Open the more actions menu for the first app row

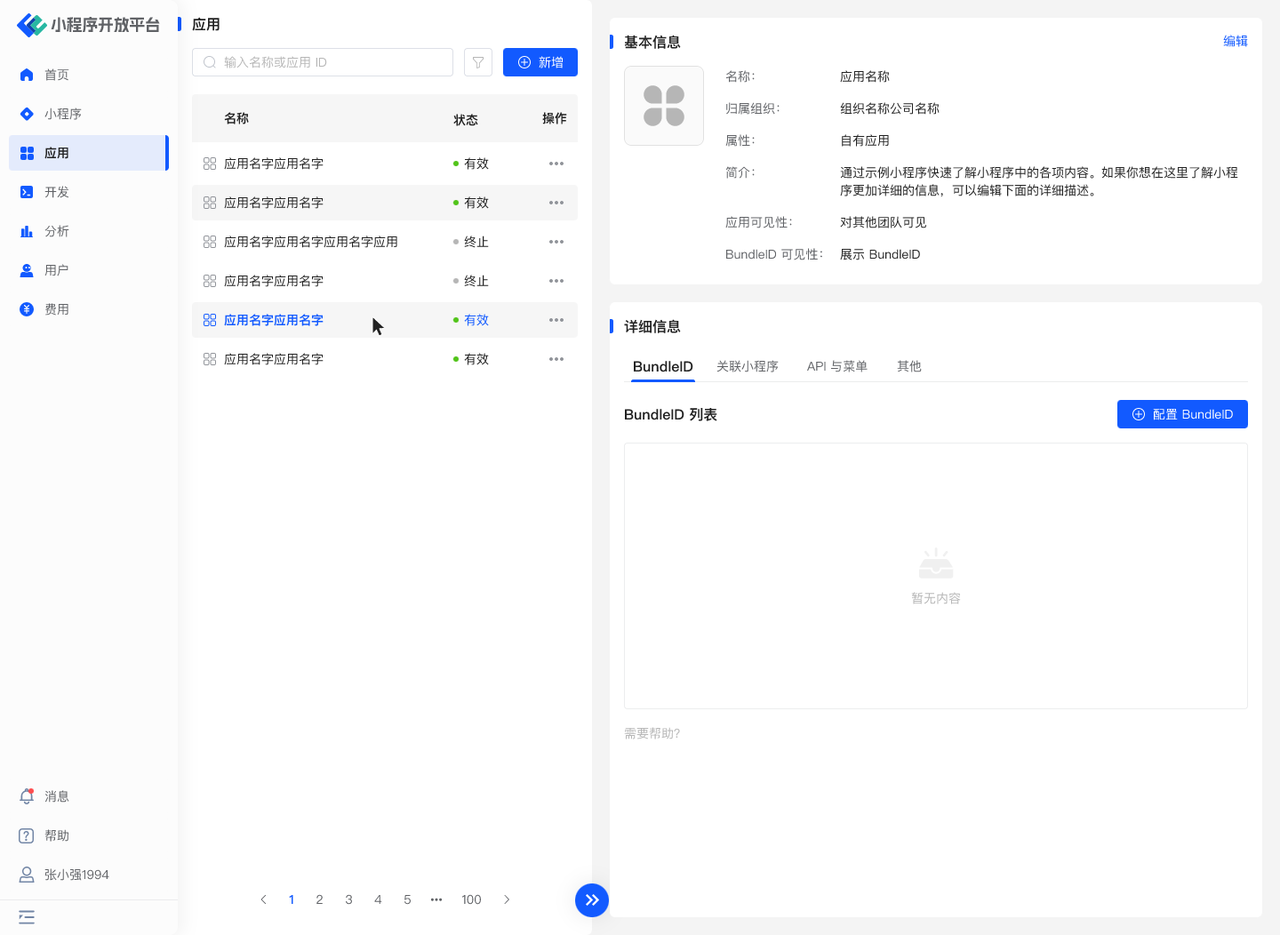click(x=556, y=163)
